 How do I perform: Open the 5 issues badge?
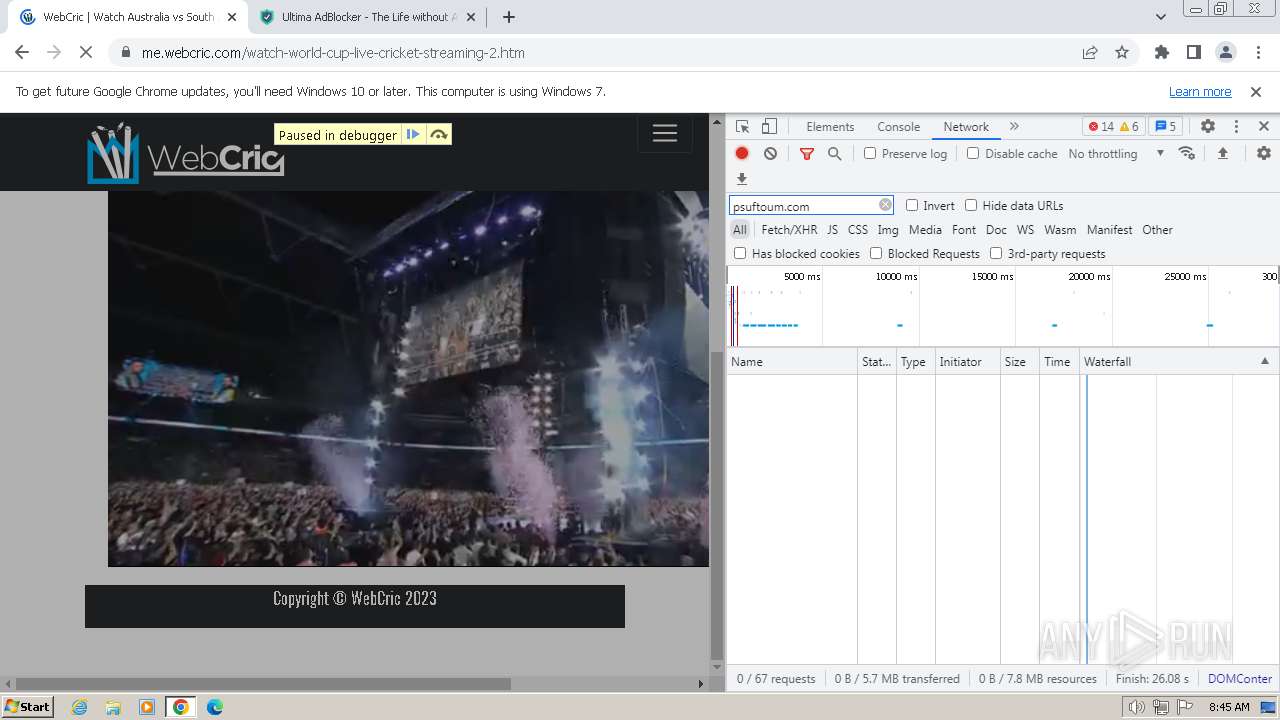click(1165, 127)
